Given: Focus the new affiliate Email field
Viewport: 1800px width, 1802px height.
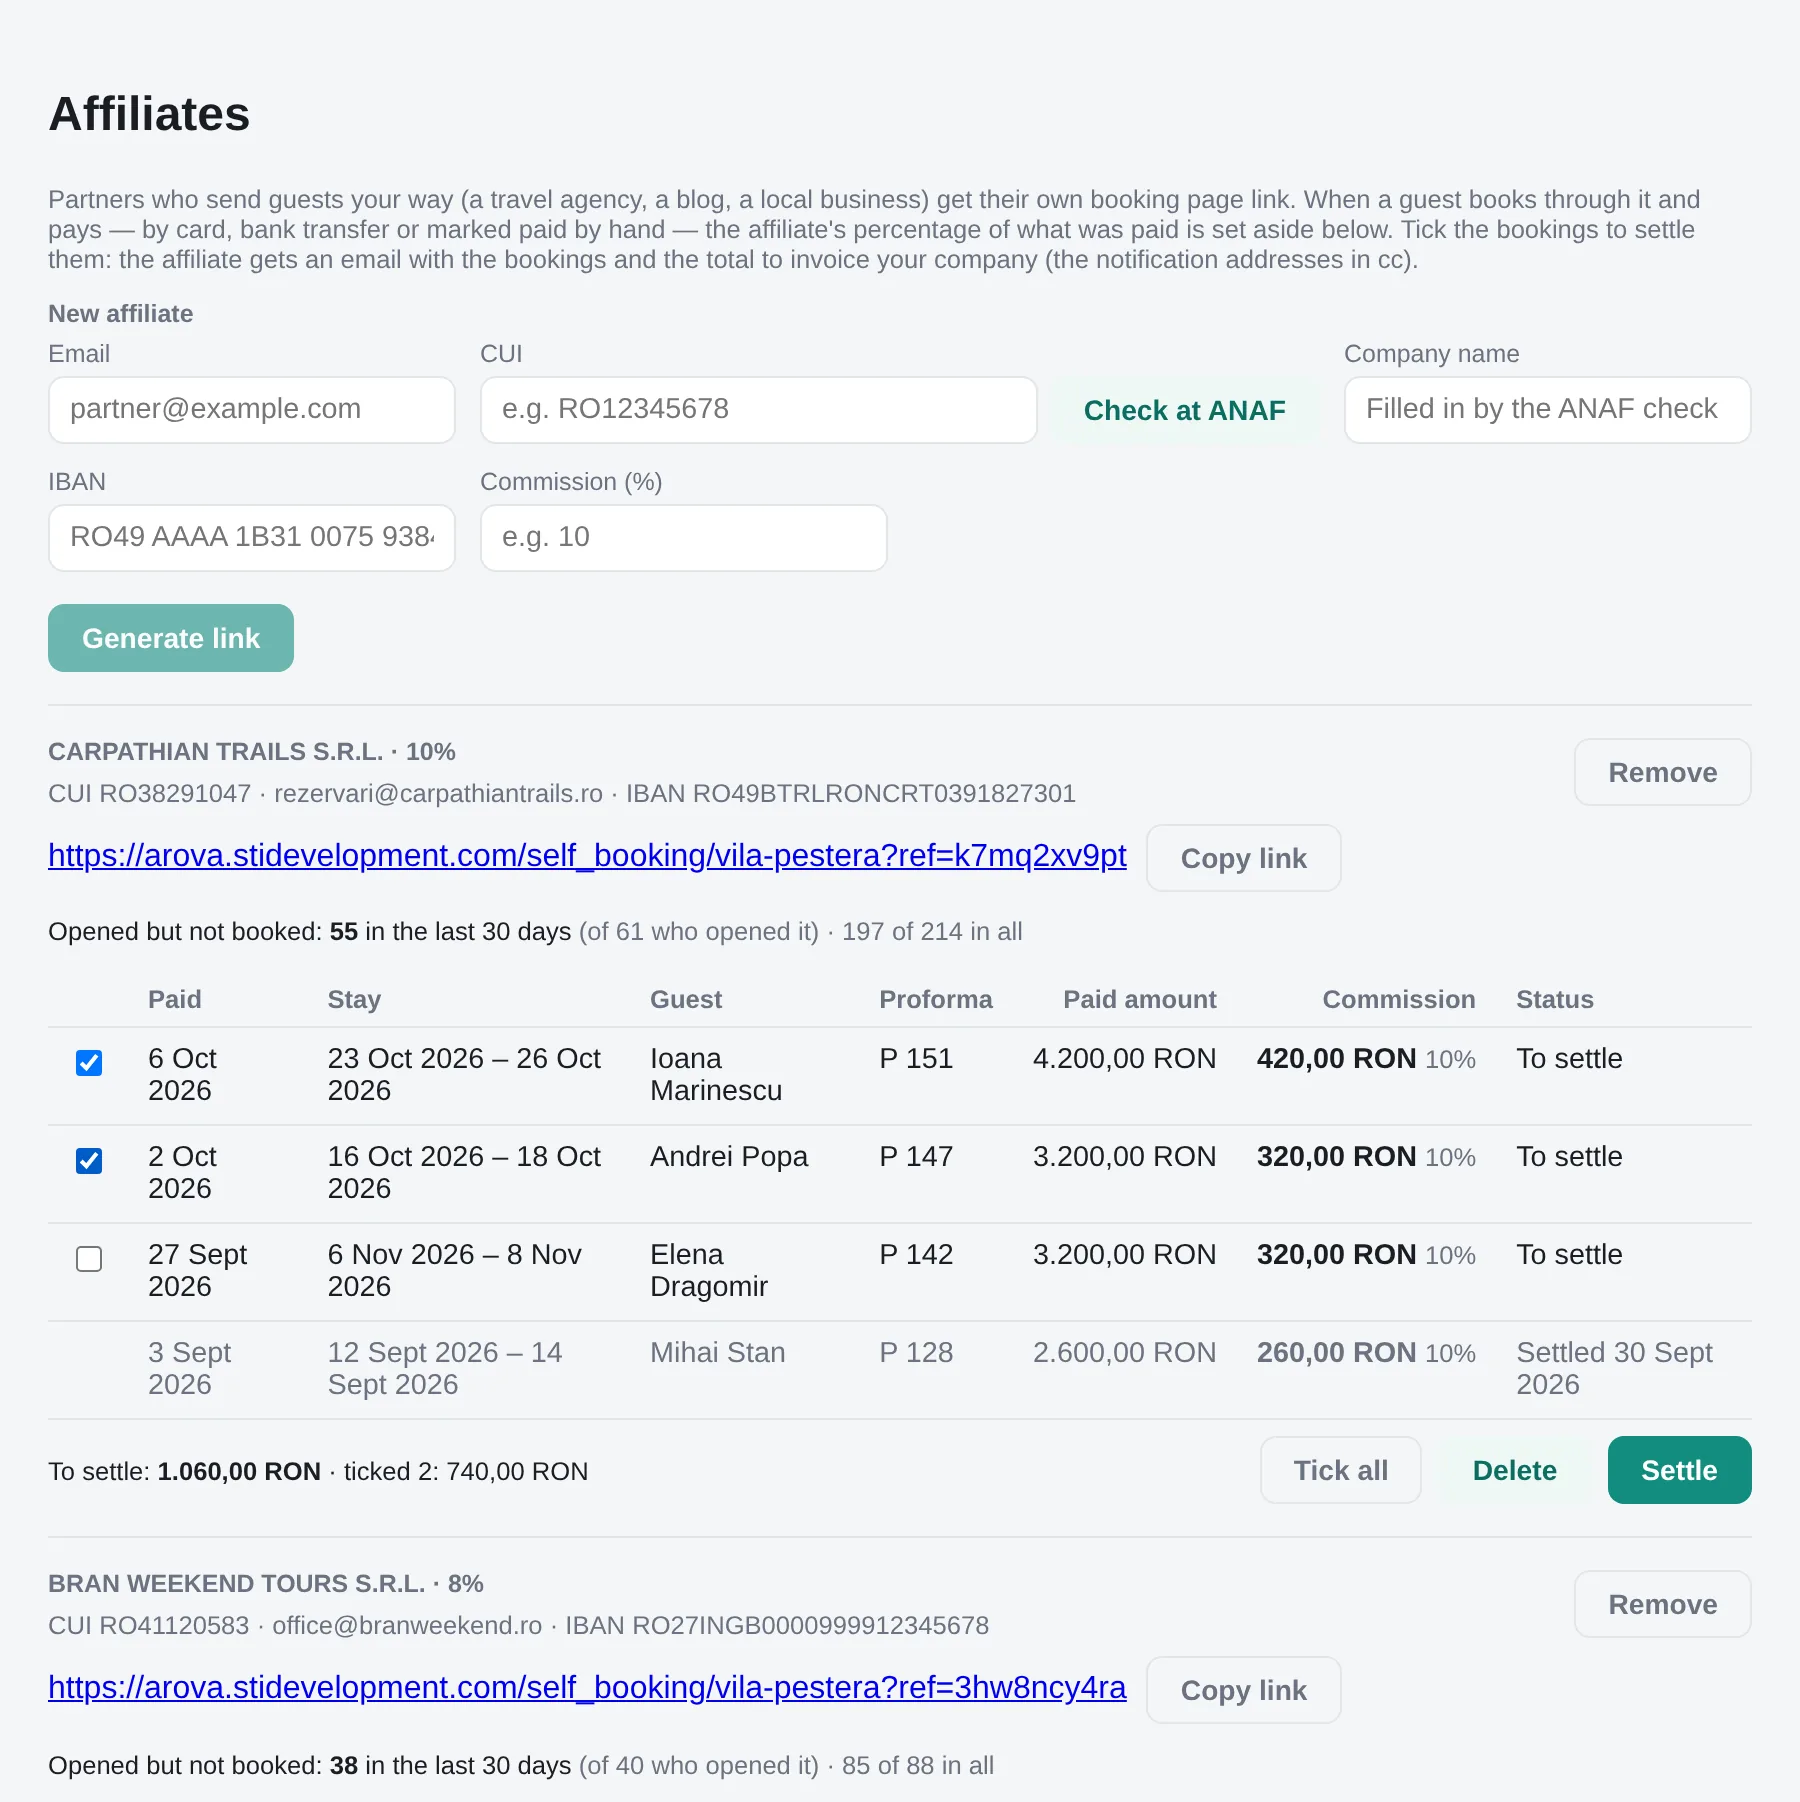Looking at the screenshot, I should pyautogui.click(x=252, y=410).
